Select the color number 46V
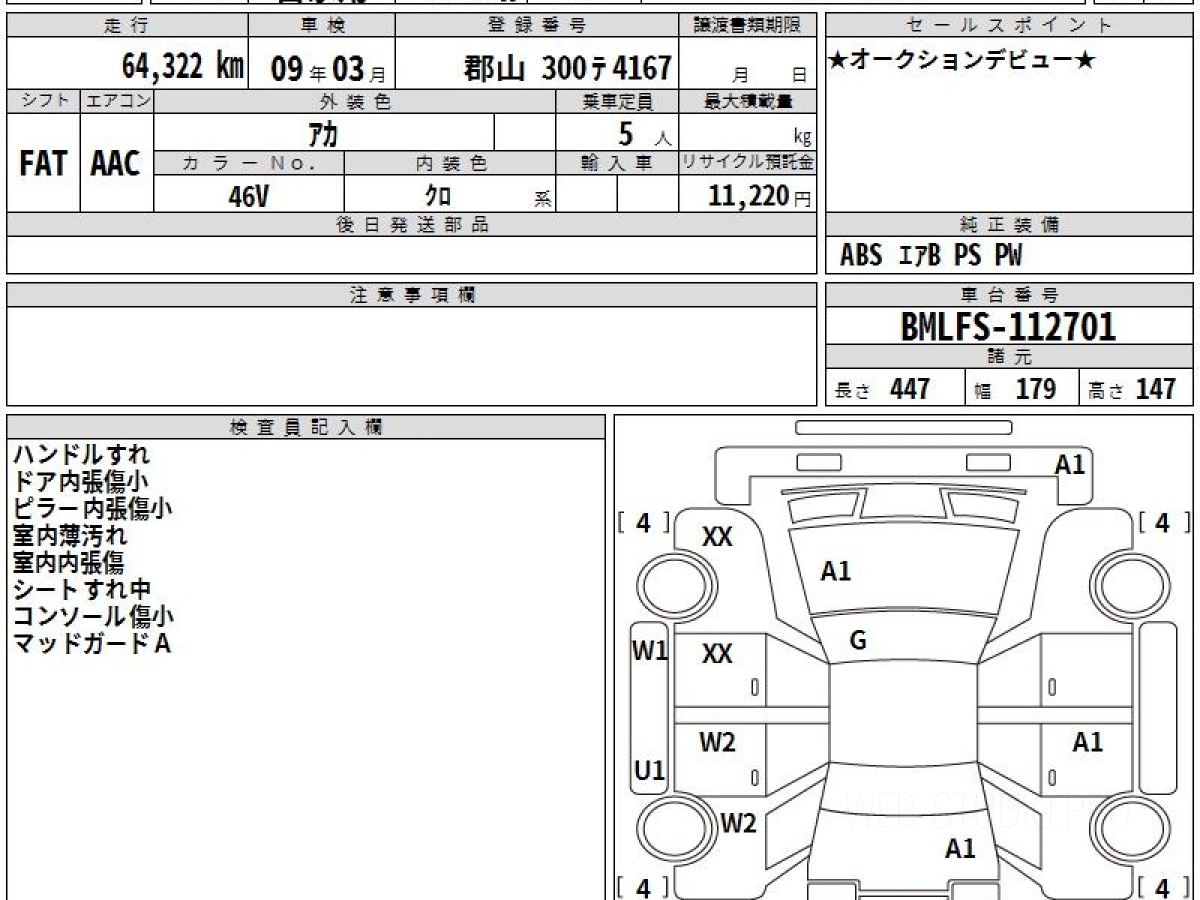 point(248,196)
